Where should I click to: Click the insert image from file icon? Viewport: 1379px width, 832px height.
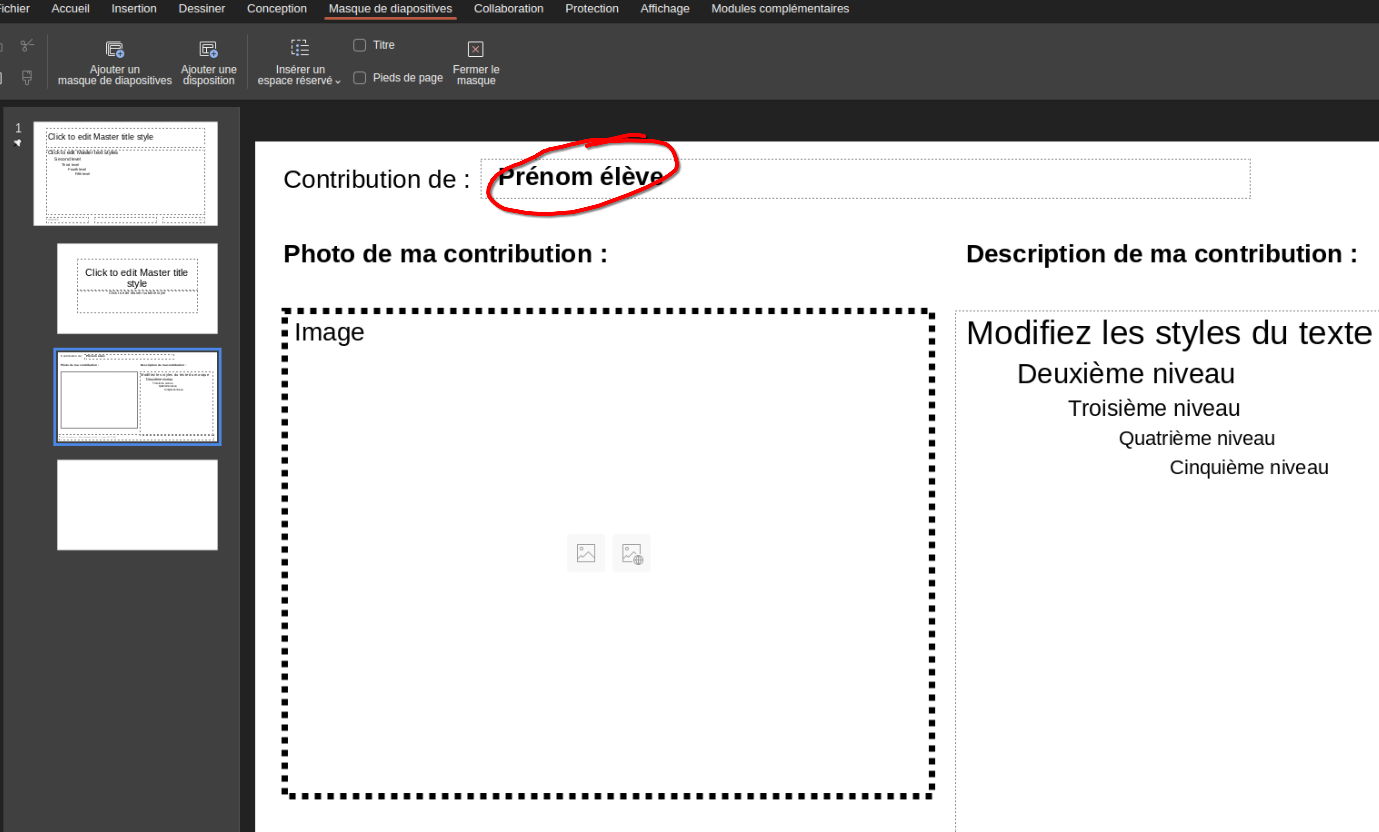pyautogui.click(x=586, y=553)
